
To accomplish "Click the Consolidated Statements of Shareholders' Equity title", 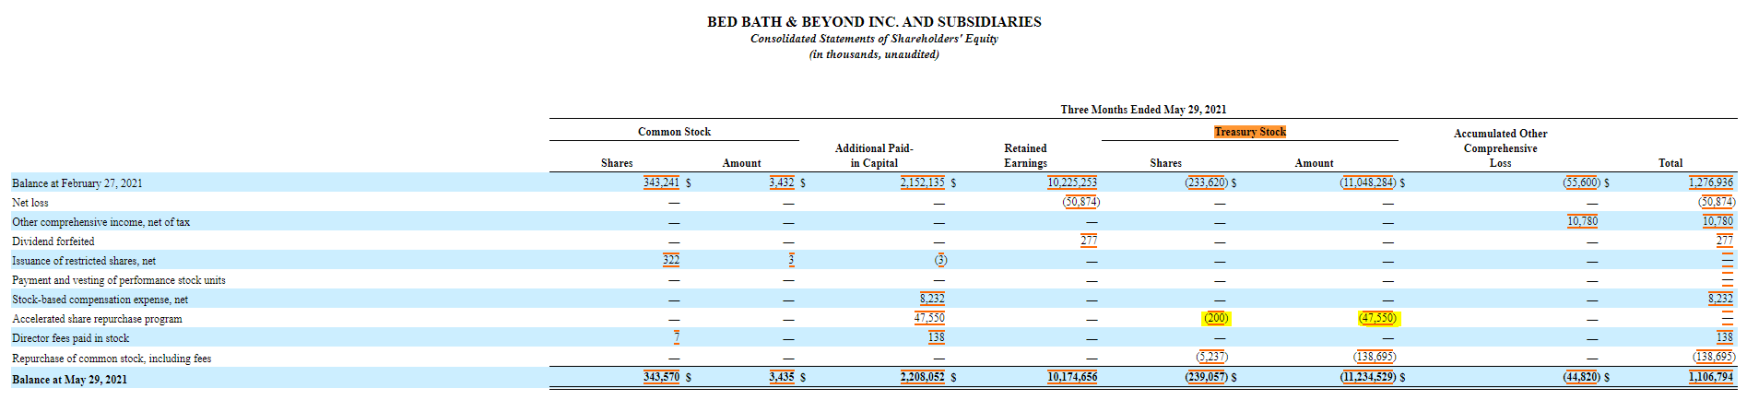I will [x=873, y=39].
